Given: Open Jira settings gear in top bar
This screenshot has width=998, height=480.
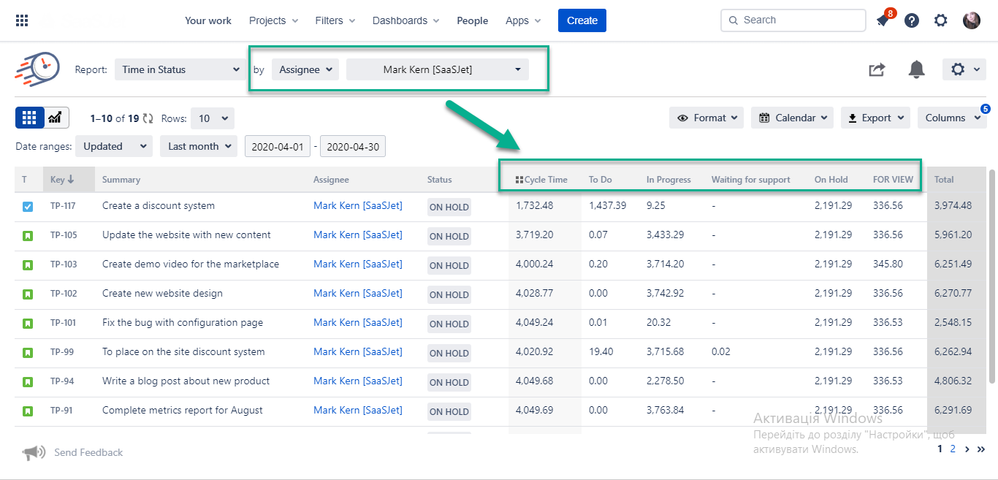Looking at the screenshot, I should pos(940,21).
